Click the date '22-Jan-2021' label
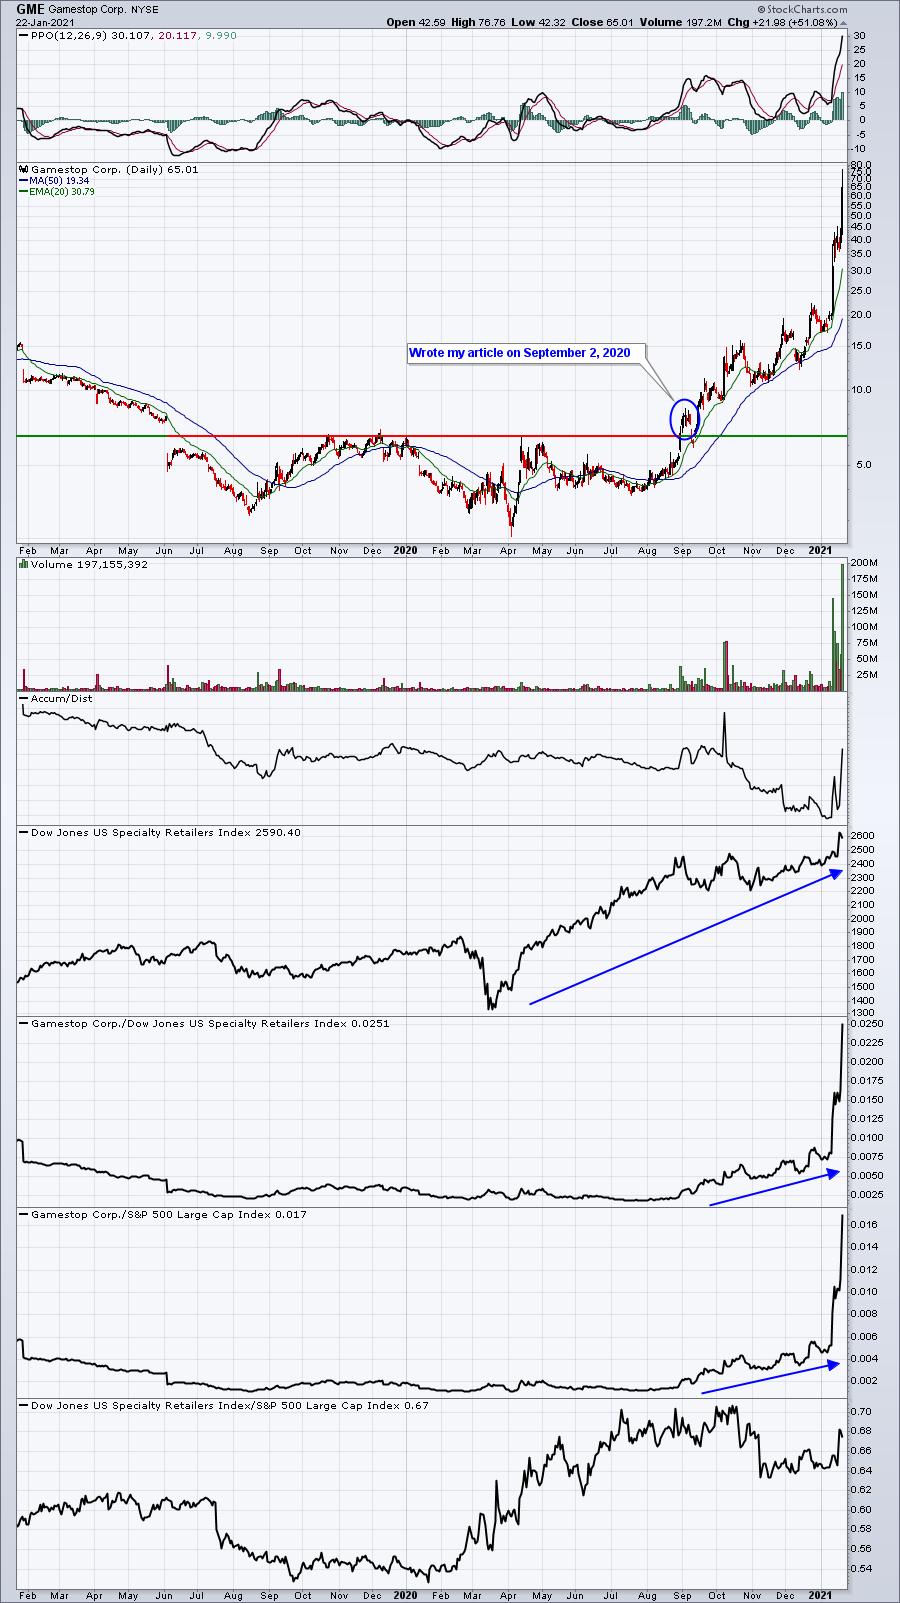900x1603 pixels. (44, 22)
